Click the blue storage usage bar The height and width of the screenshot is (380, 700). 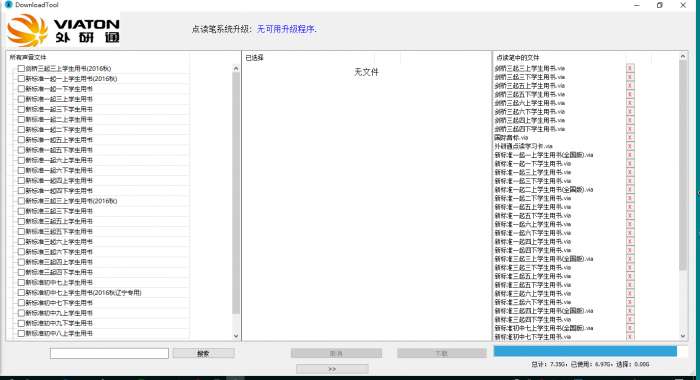585,351
